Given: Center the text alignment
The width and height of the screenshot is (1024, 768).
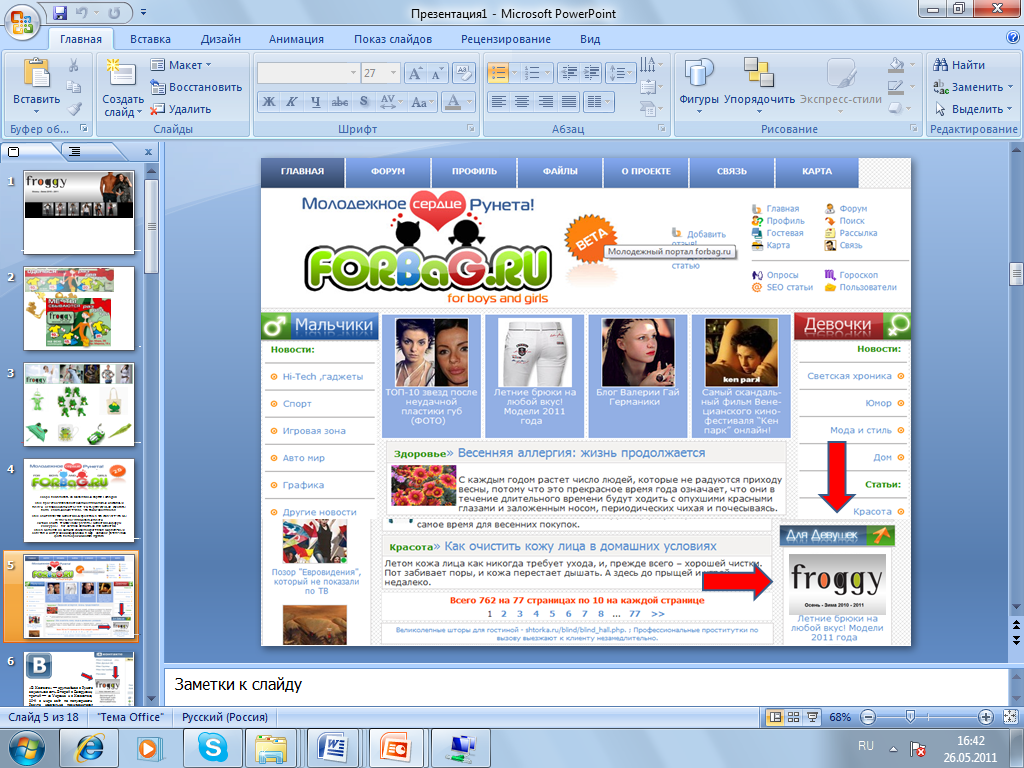Looking at the screenshot, I should click(x=522, y=101).
